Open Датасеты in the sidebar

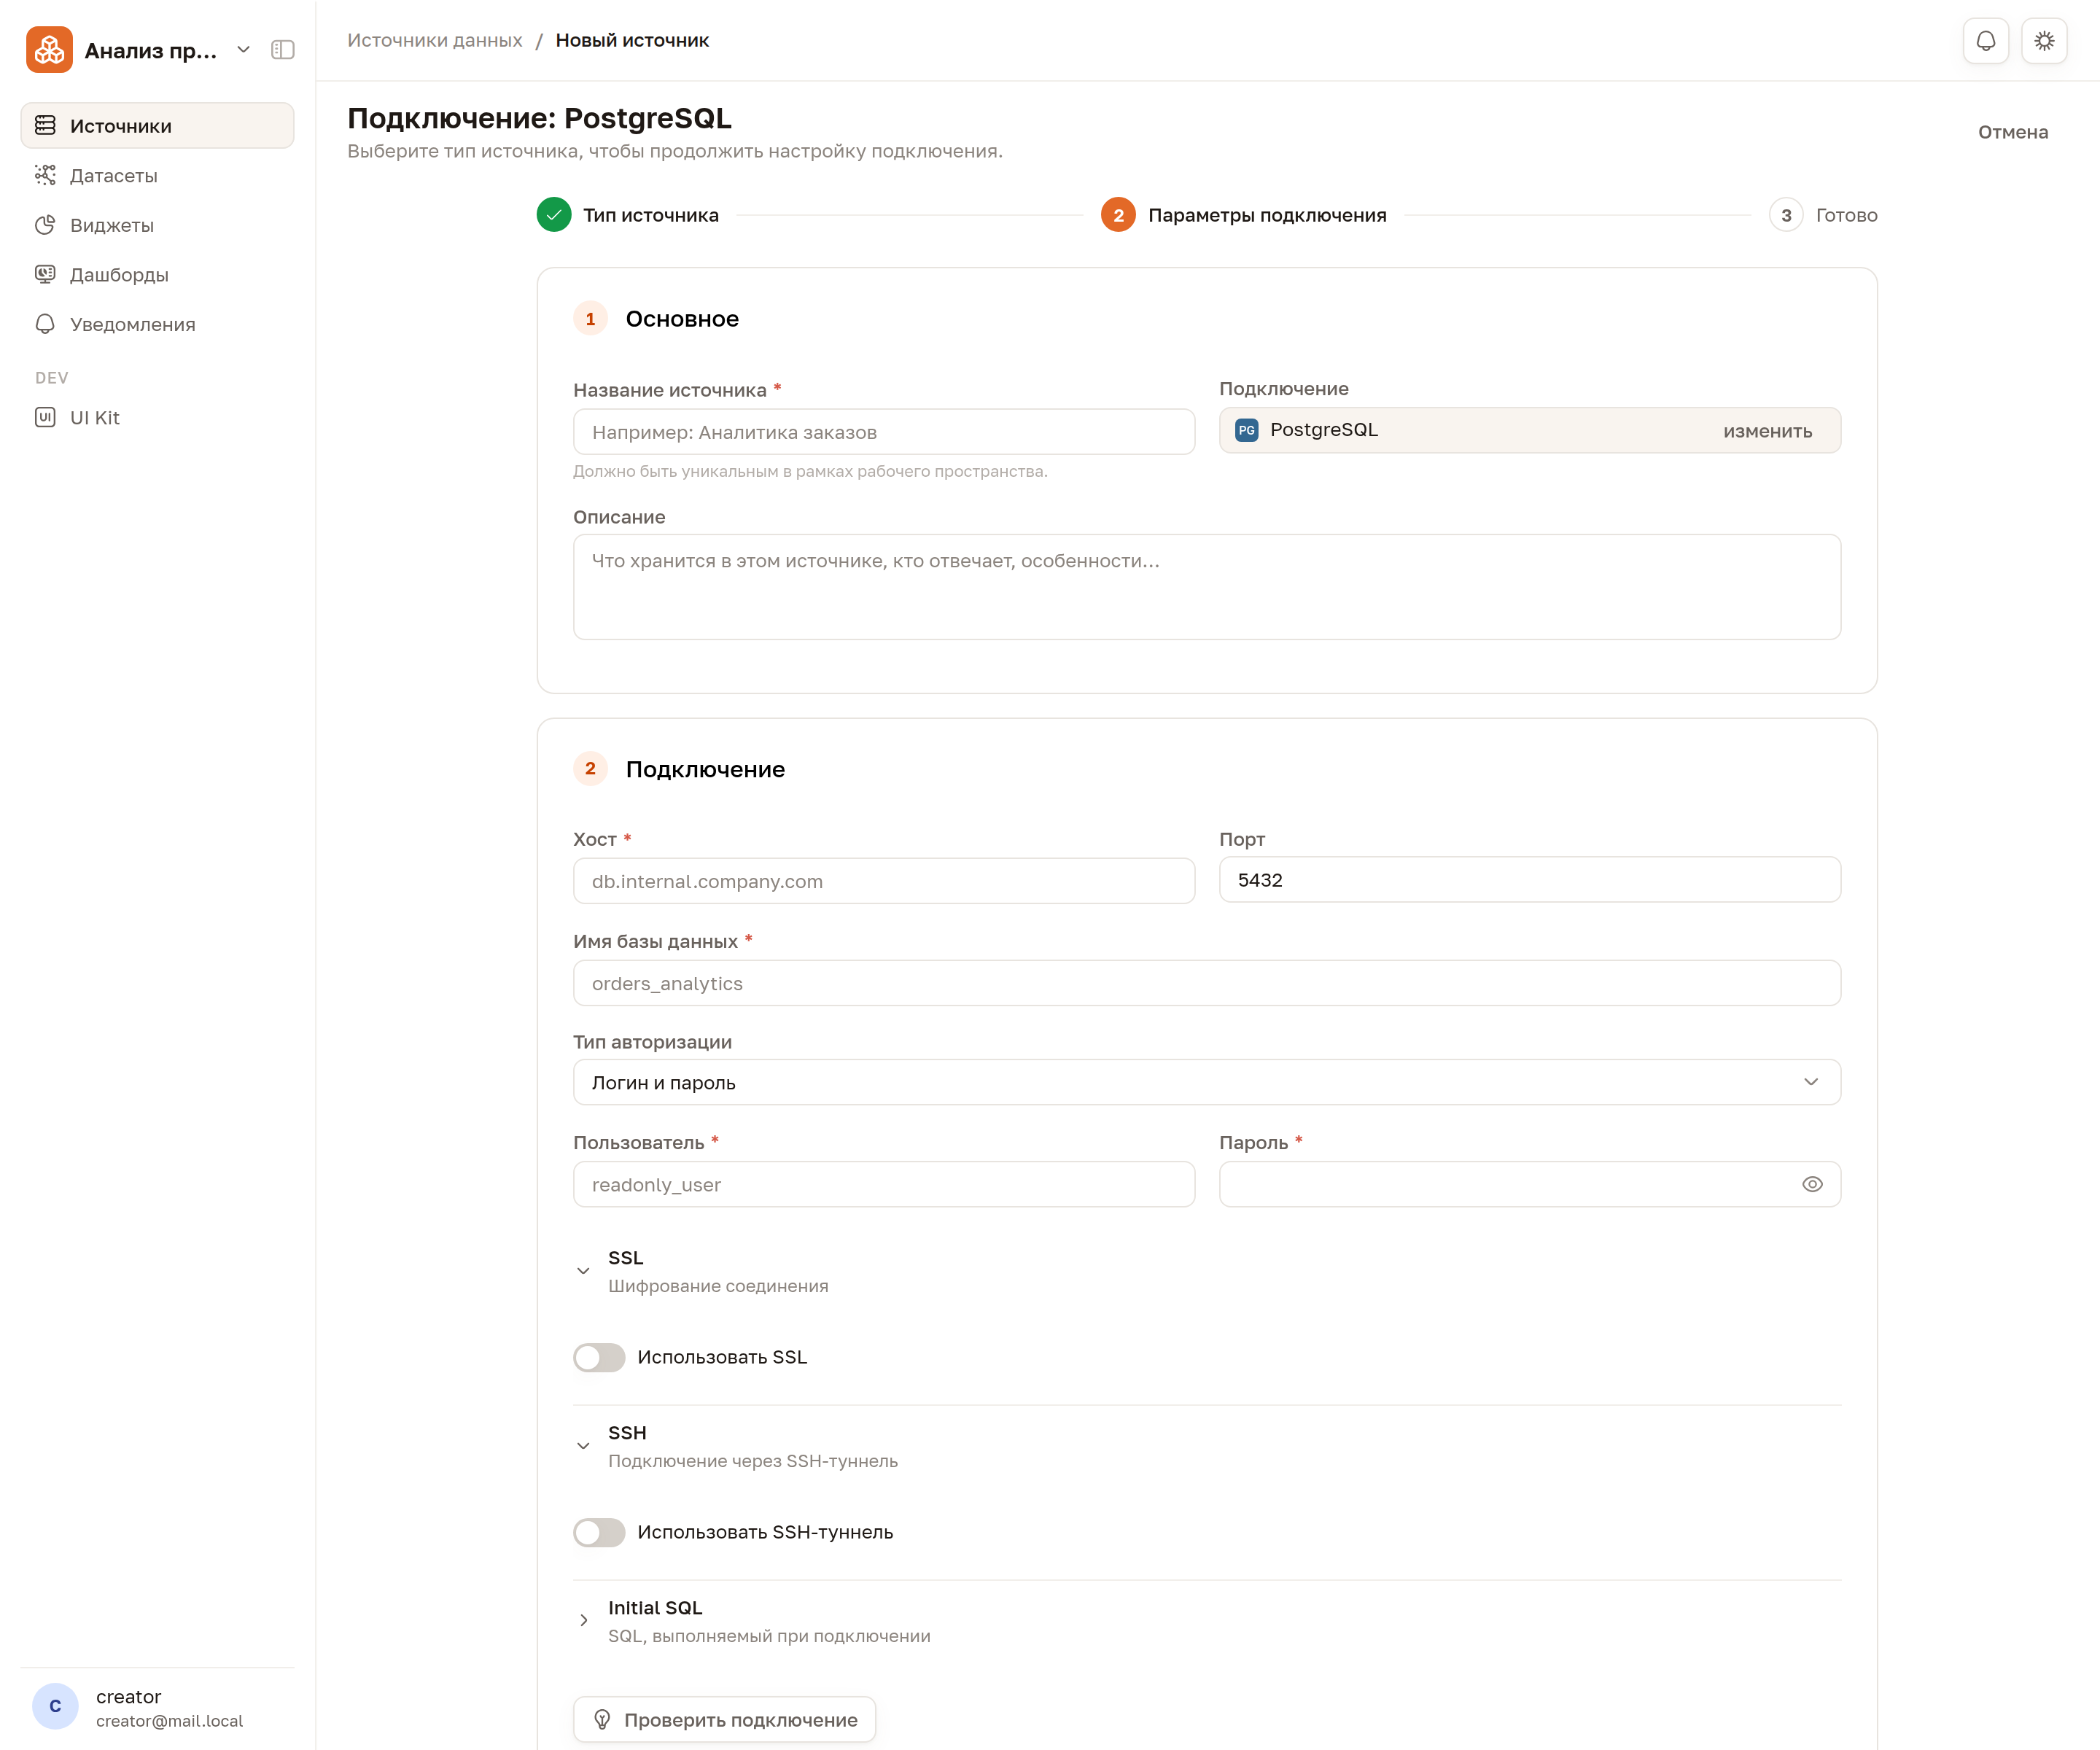pos(157,175)
